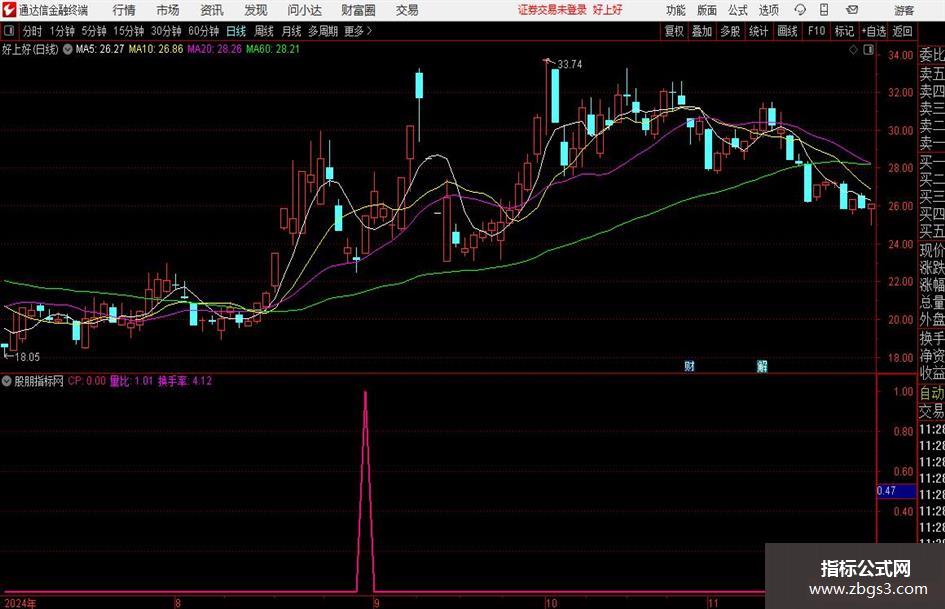Click the MA60: 28.21 label
Screen dimensions: 945x609
[x=272, y=49]
